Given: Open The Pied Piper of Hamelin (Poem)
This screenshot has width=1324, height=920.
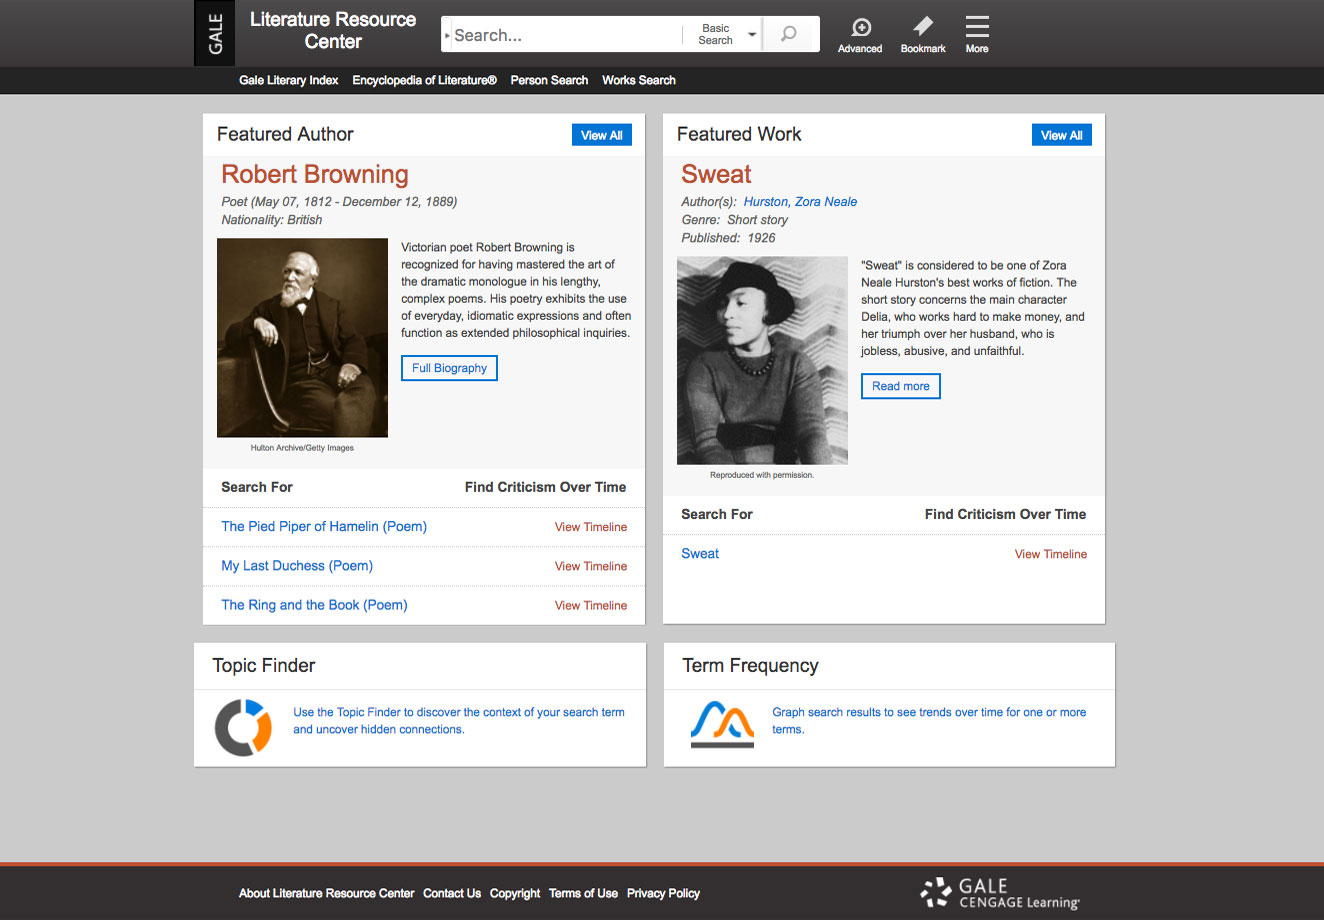Looking at the screenshot, I should [324, 526].
